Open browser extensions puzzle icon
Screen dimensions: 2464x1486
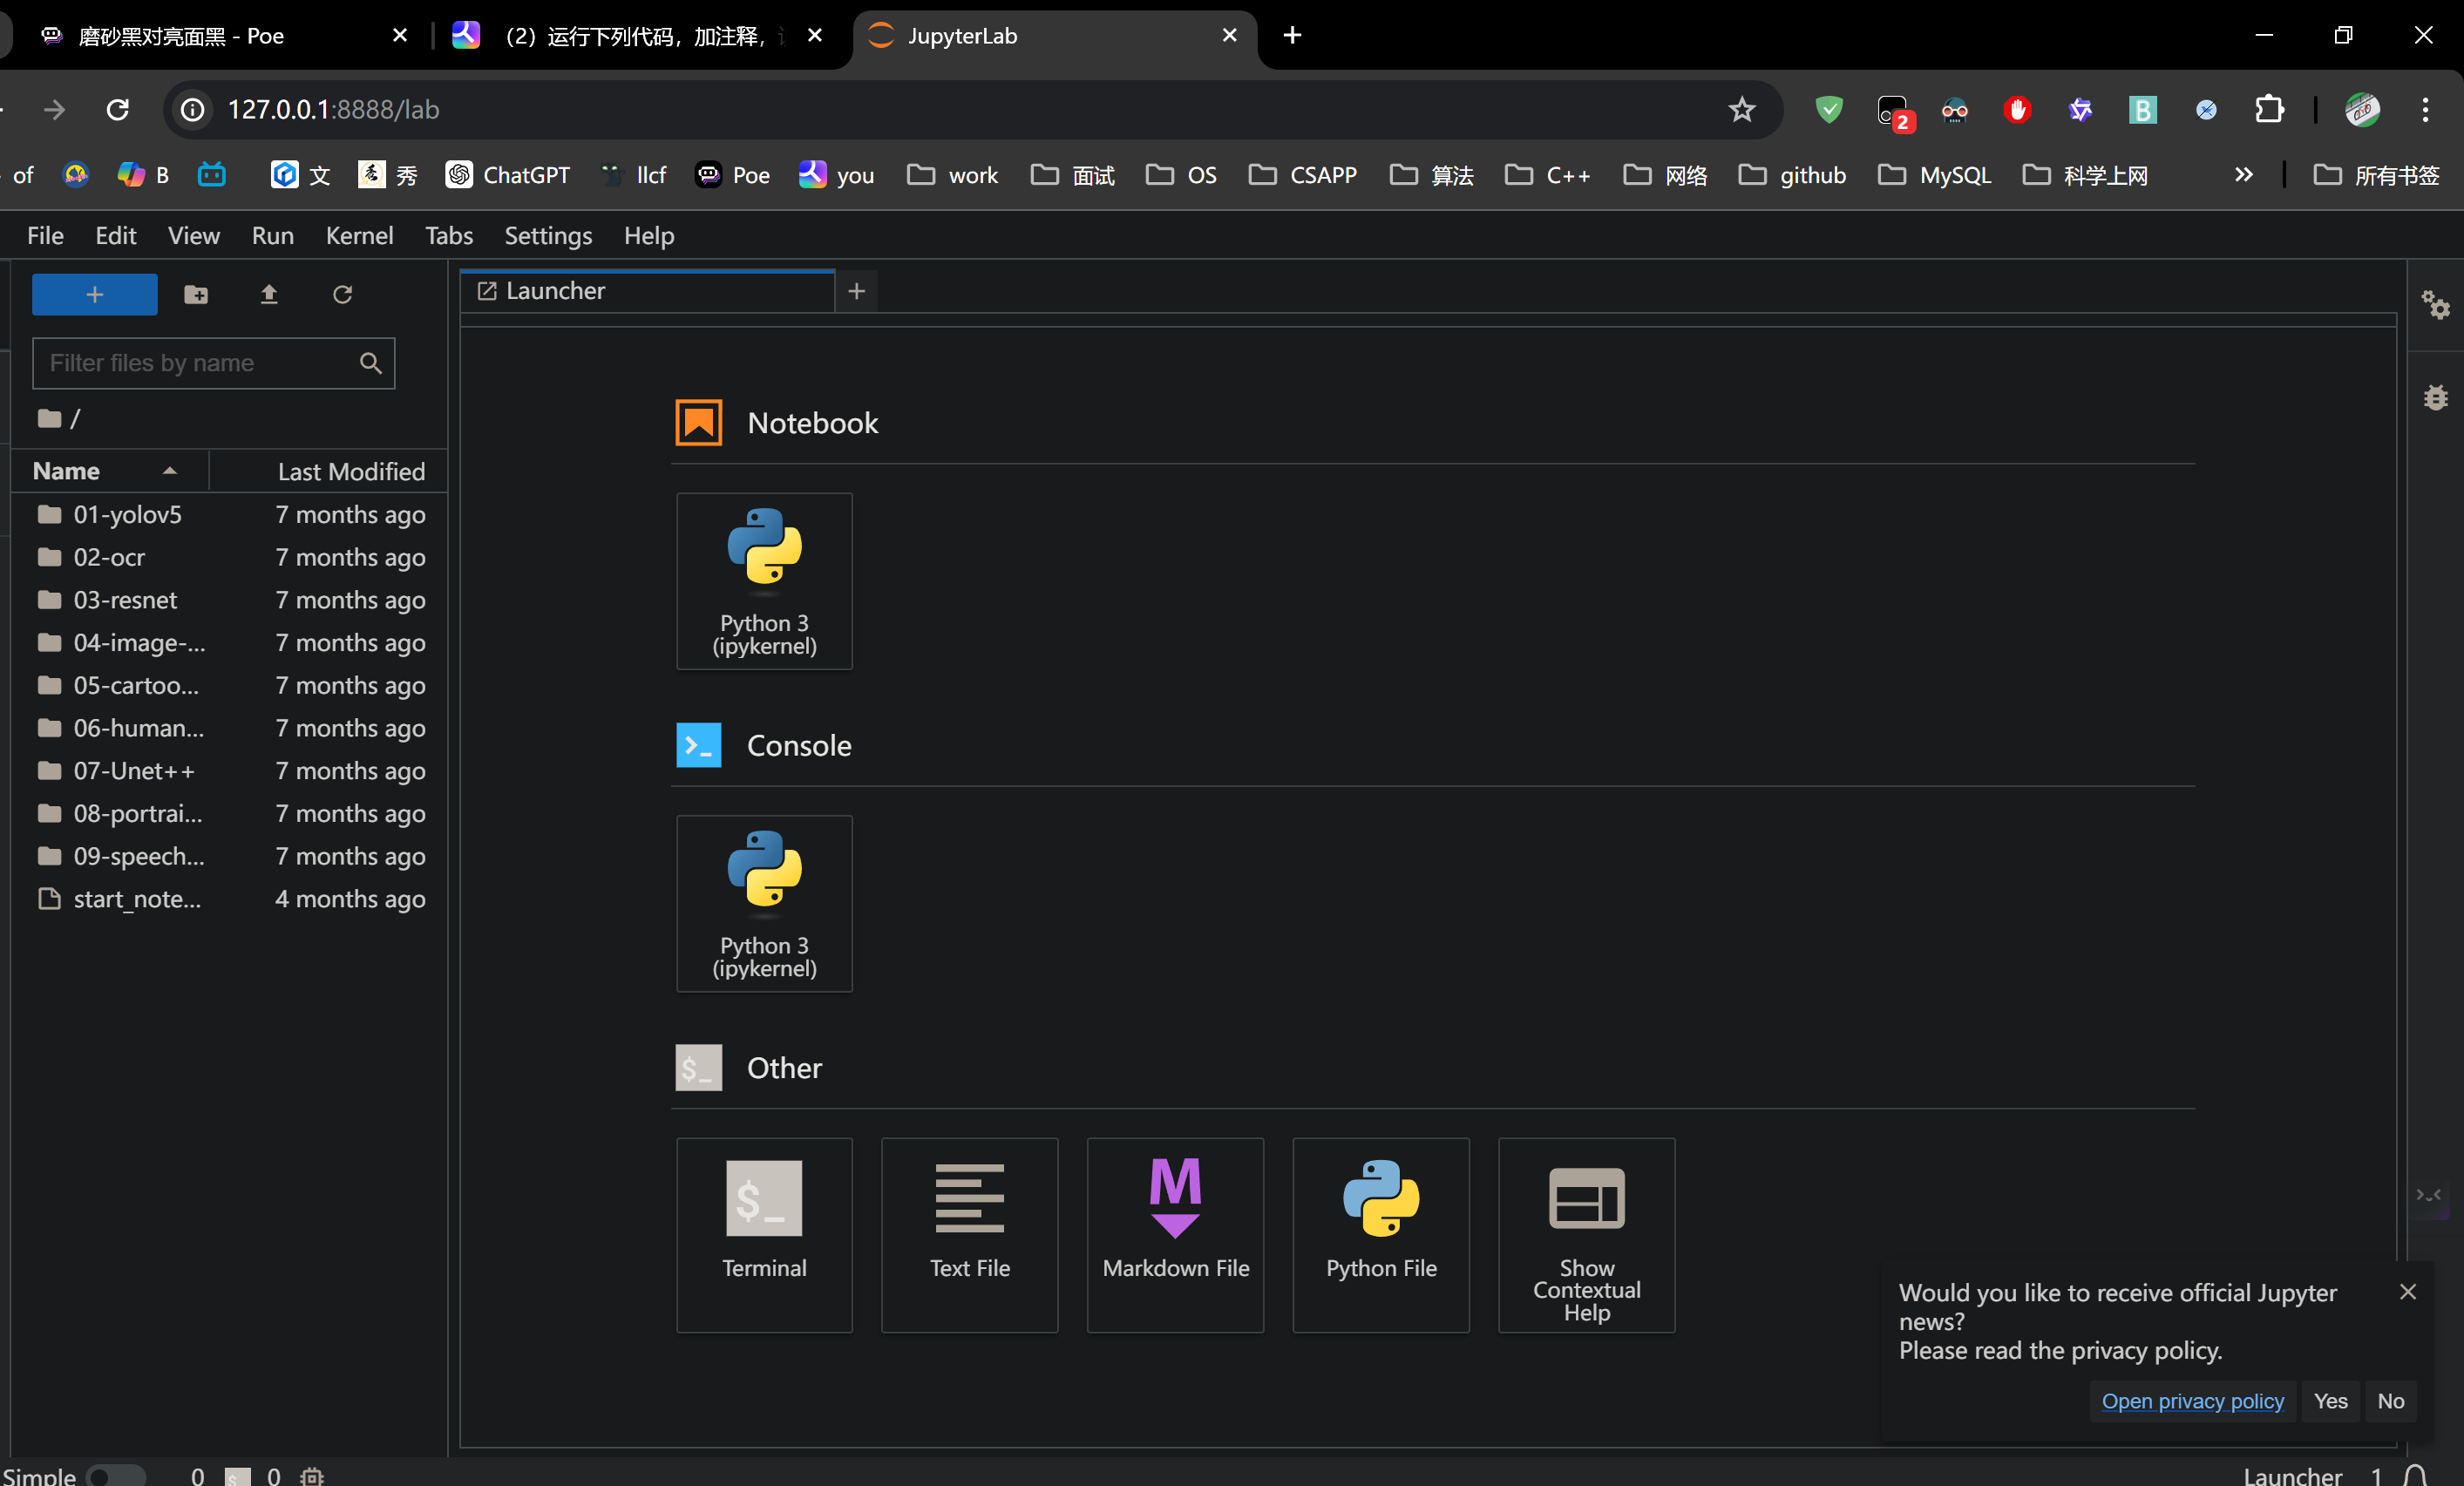point(2269,109)
